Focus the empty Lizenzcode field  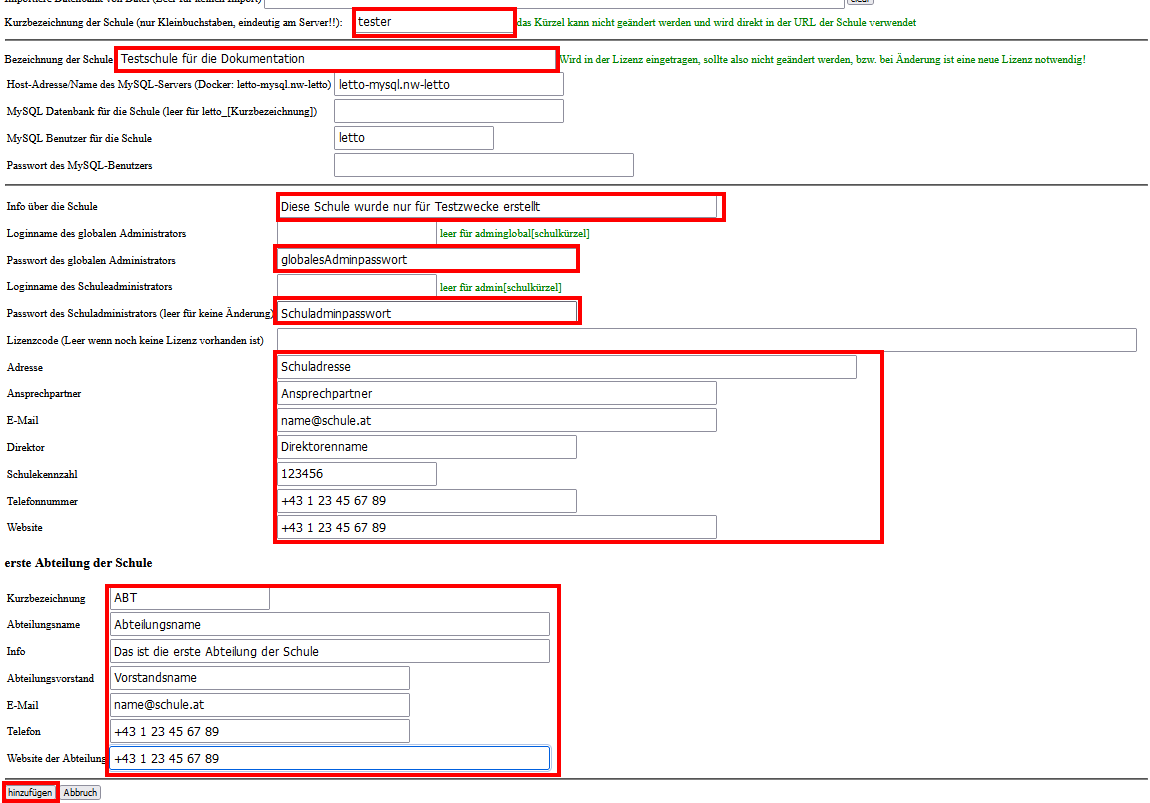706,340
